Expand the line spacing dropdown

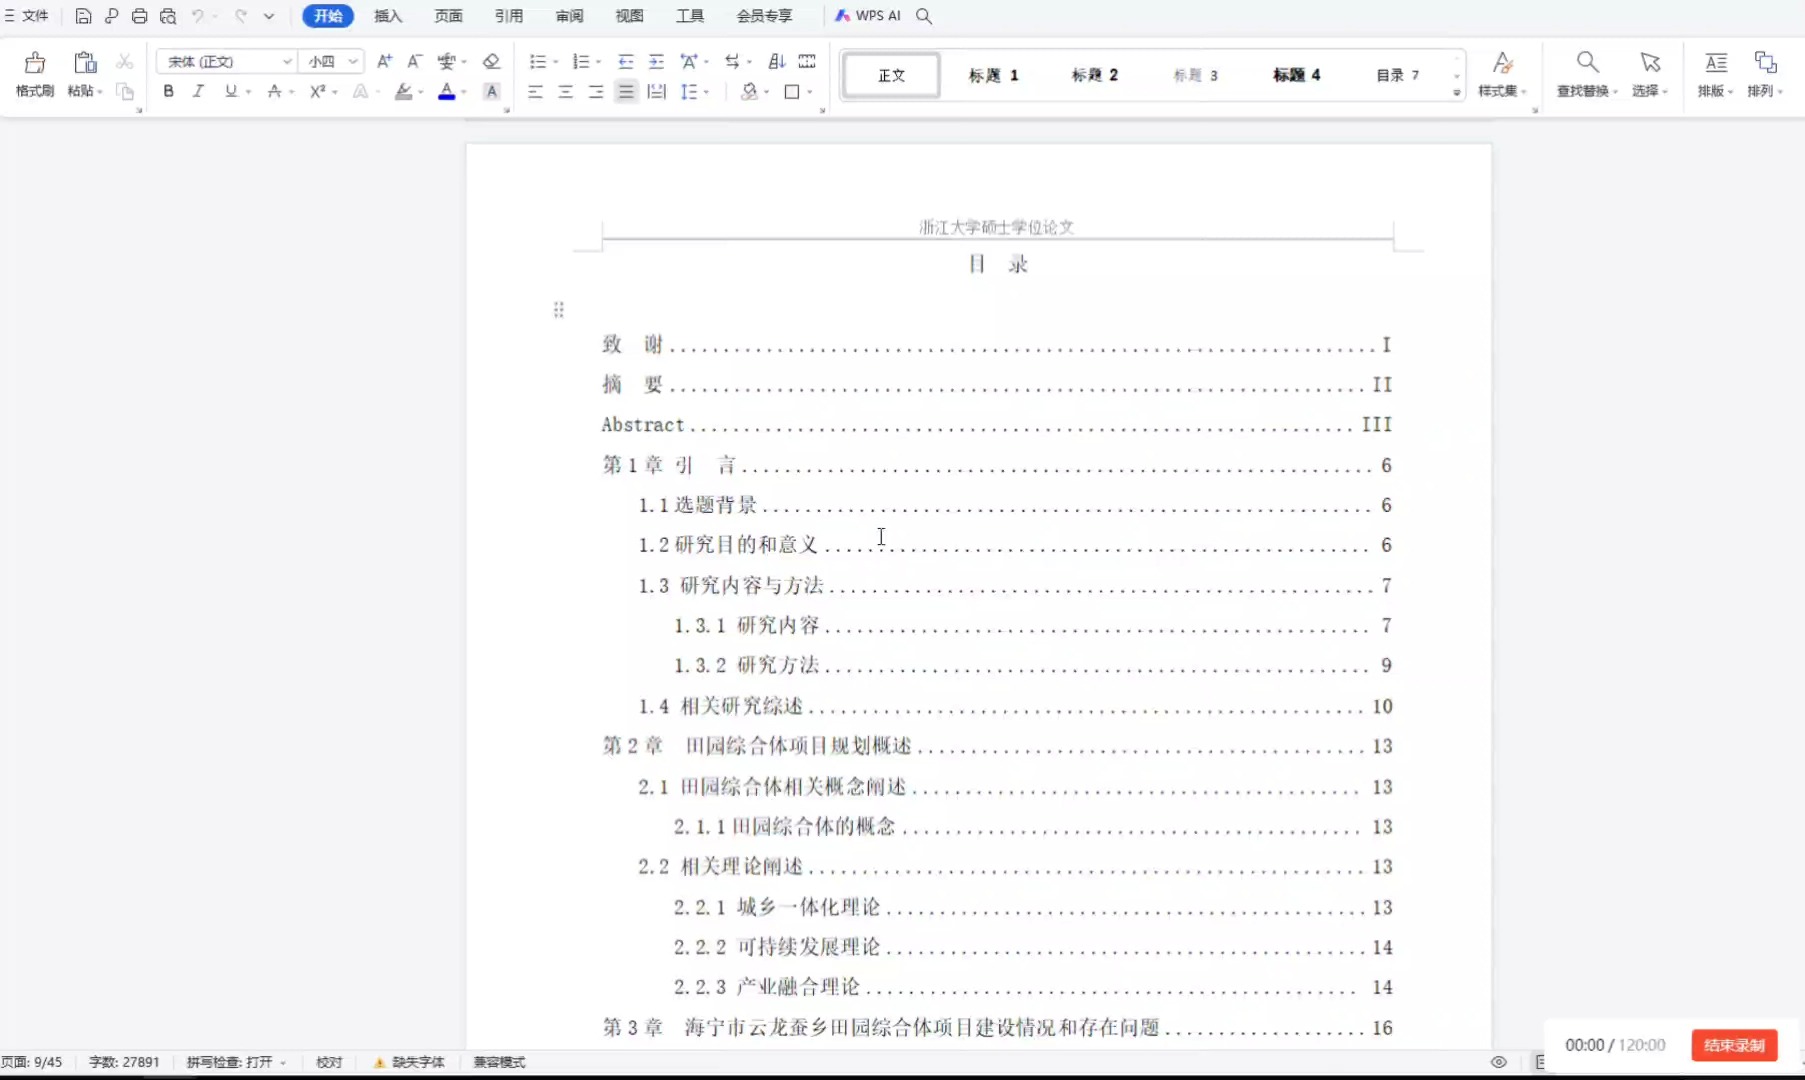click(x=707, y=93)
